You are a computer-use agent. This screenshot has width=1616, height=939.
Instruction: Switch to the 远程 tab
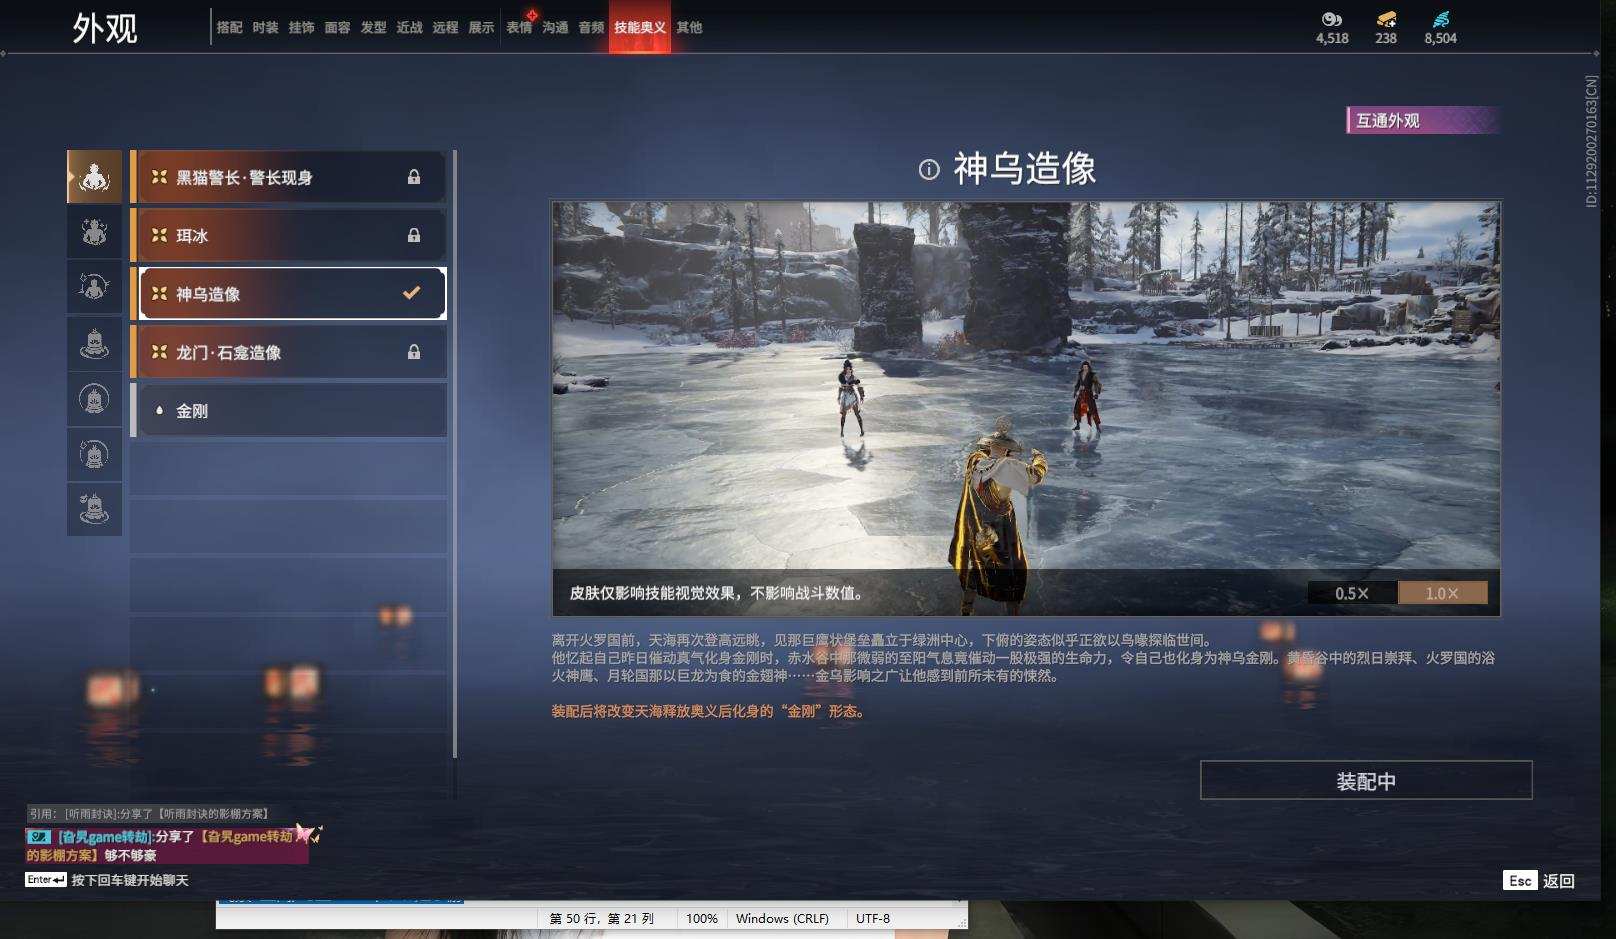coord(446,27)
